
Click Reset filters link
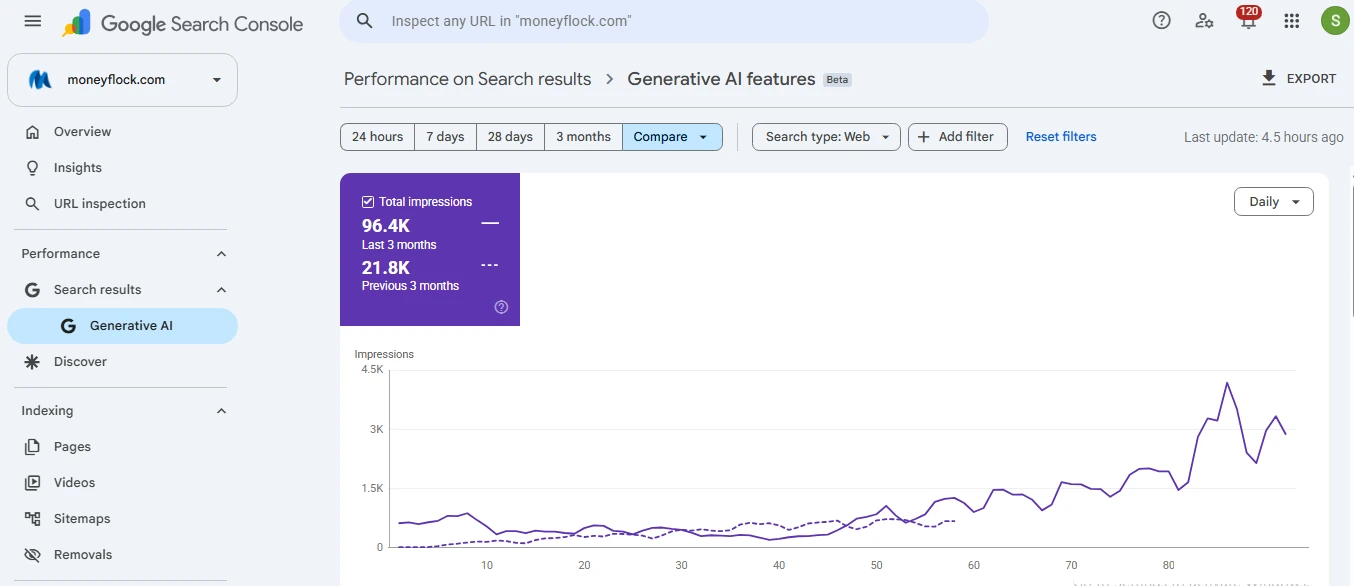[1061, 137]
